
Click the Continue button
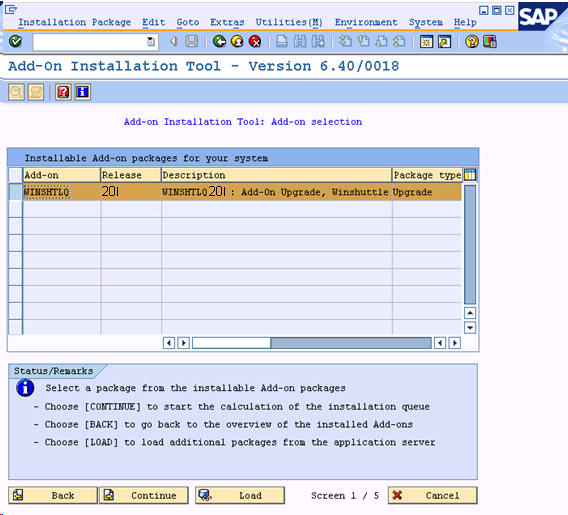[x=144, y=495]
